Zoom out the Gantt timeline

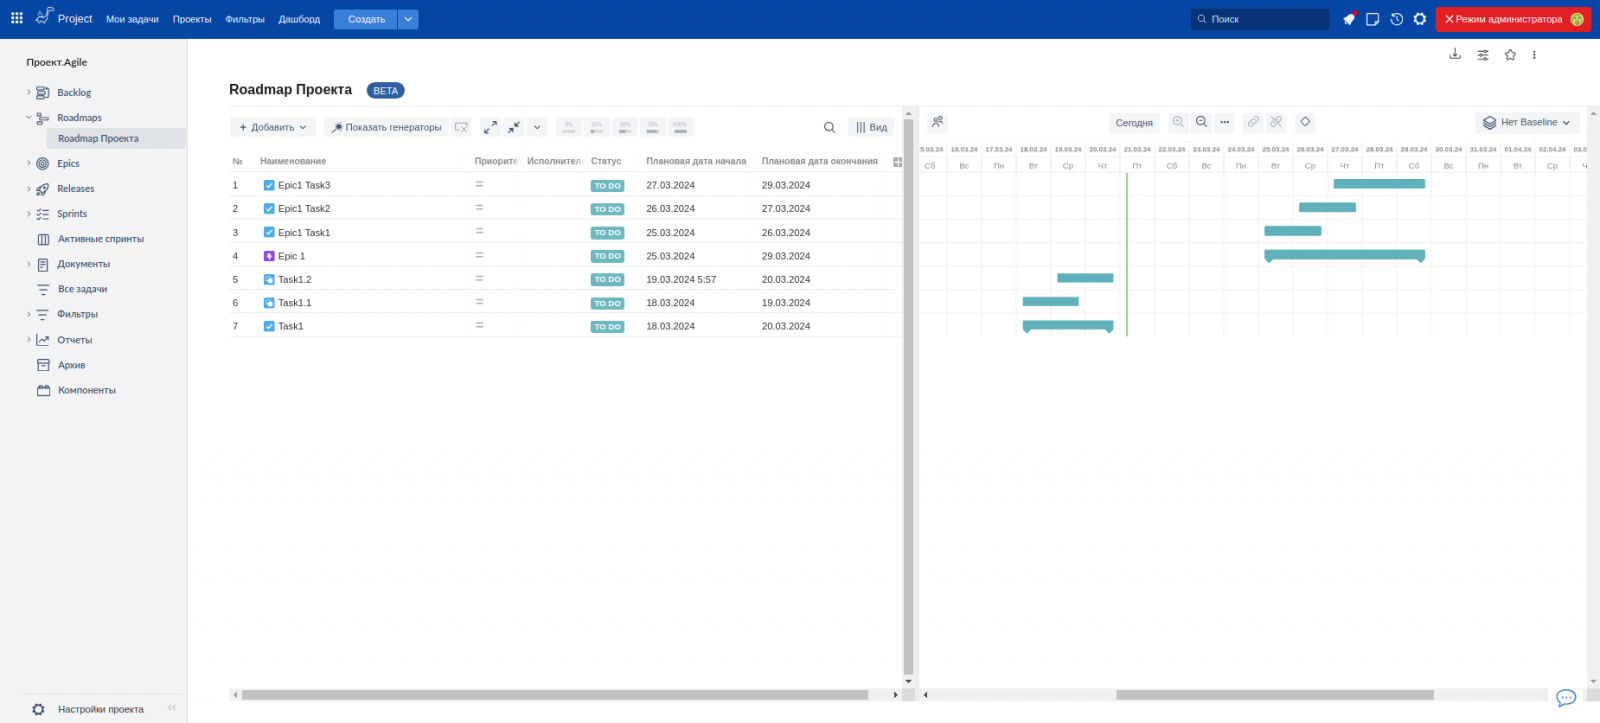tap(1201, 122)
